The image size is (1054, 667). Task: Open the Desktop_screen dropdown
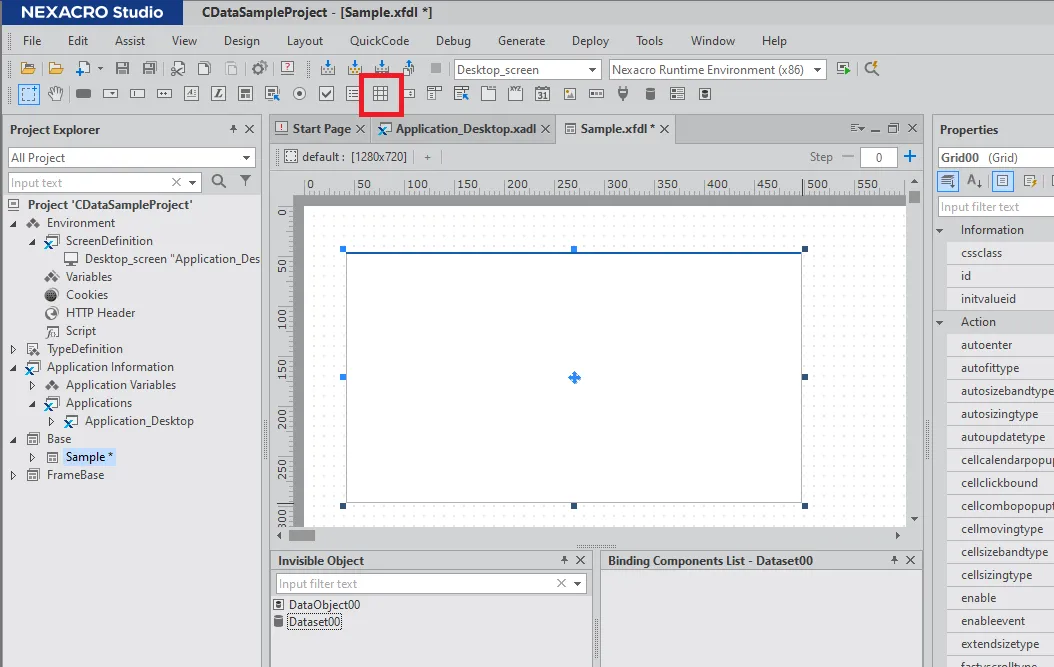(526, 70)
